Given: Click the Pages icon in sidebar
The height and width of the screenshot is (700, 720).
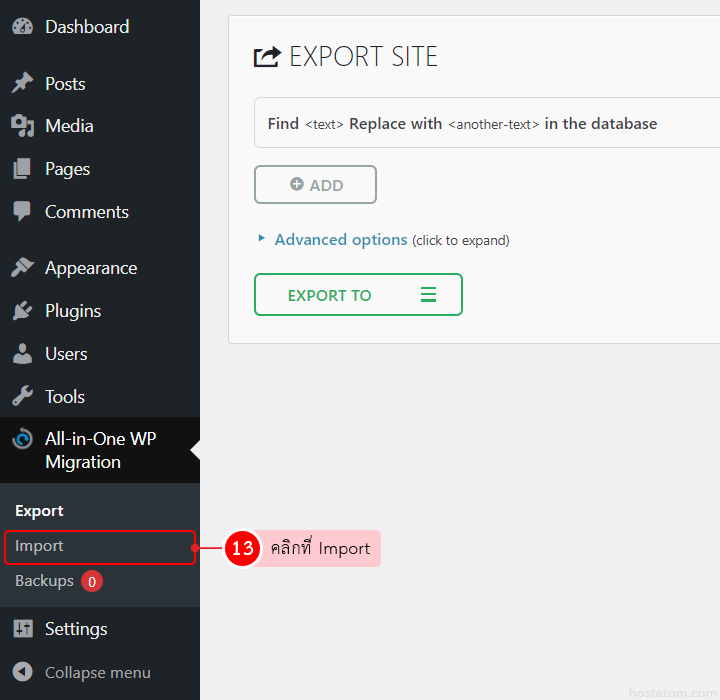Looking at the screenshot, I should [22, 169].
